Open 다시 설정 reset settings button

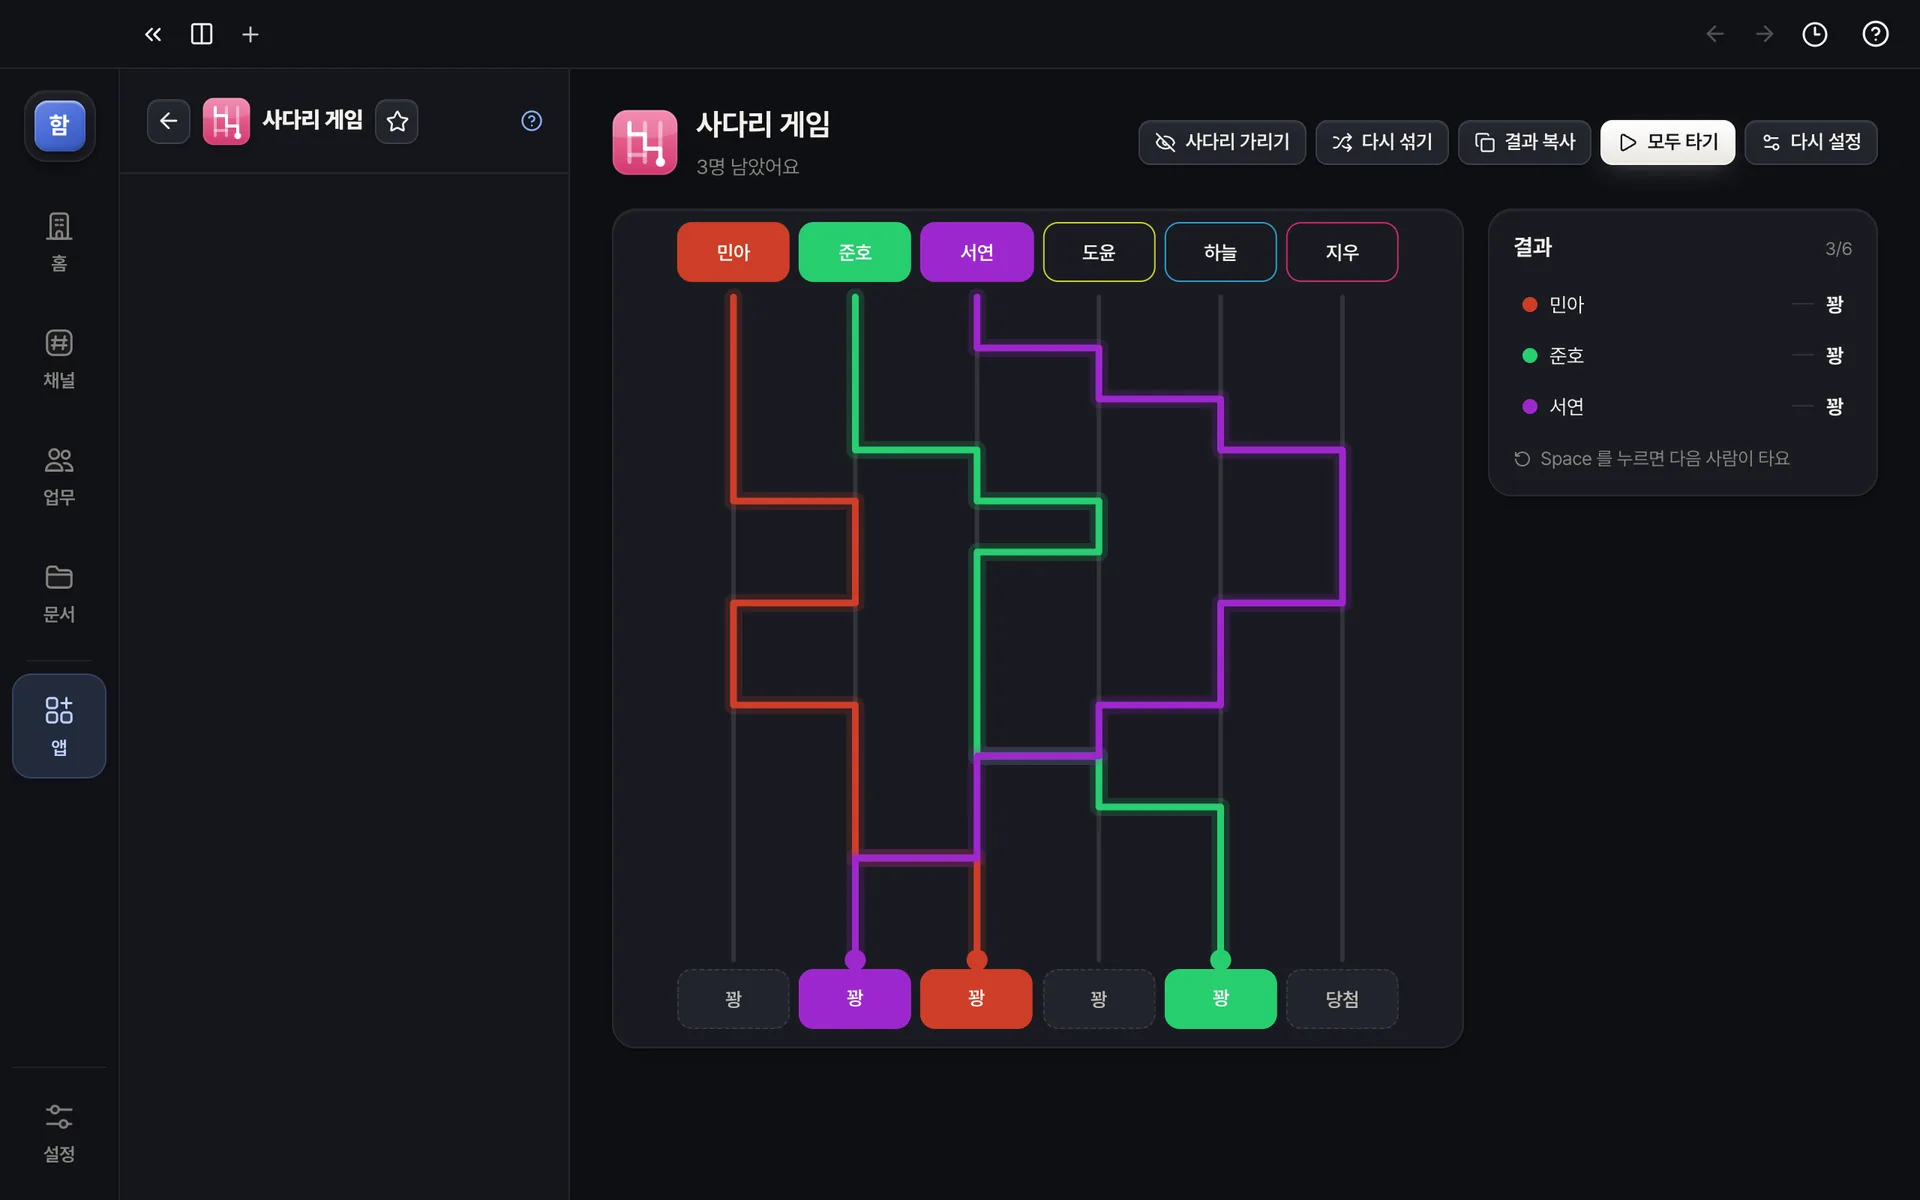pyautogui.click(x=1811, y=142)
